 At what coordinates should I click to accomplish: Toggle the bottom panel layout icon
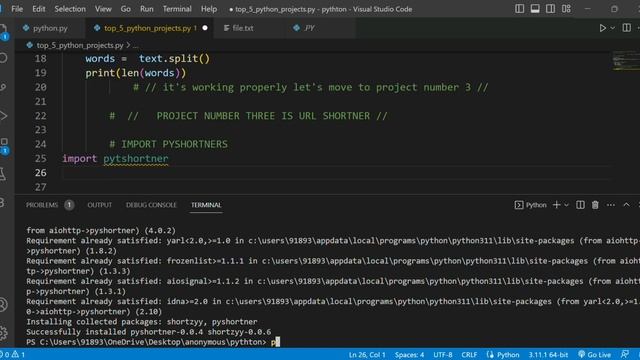click(x=535, y=9)
